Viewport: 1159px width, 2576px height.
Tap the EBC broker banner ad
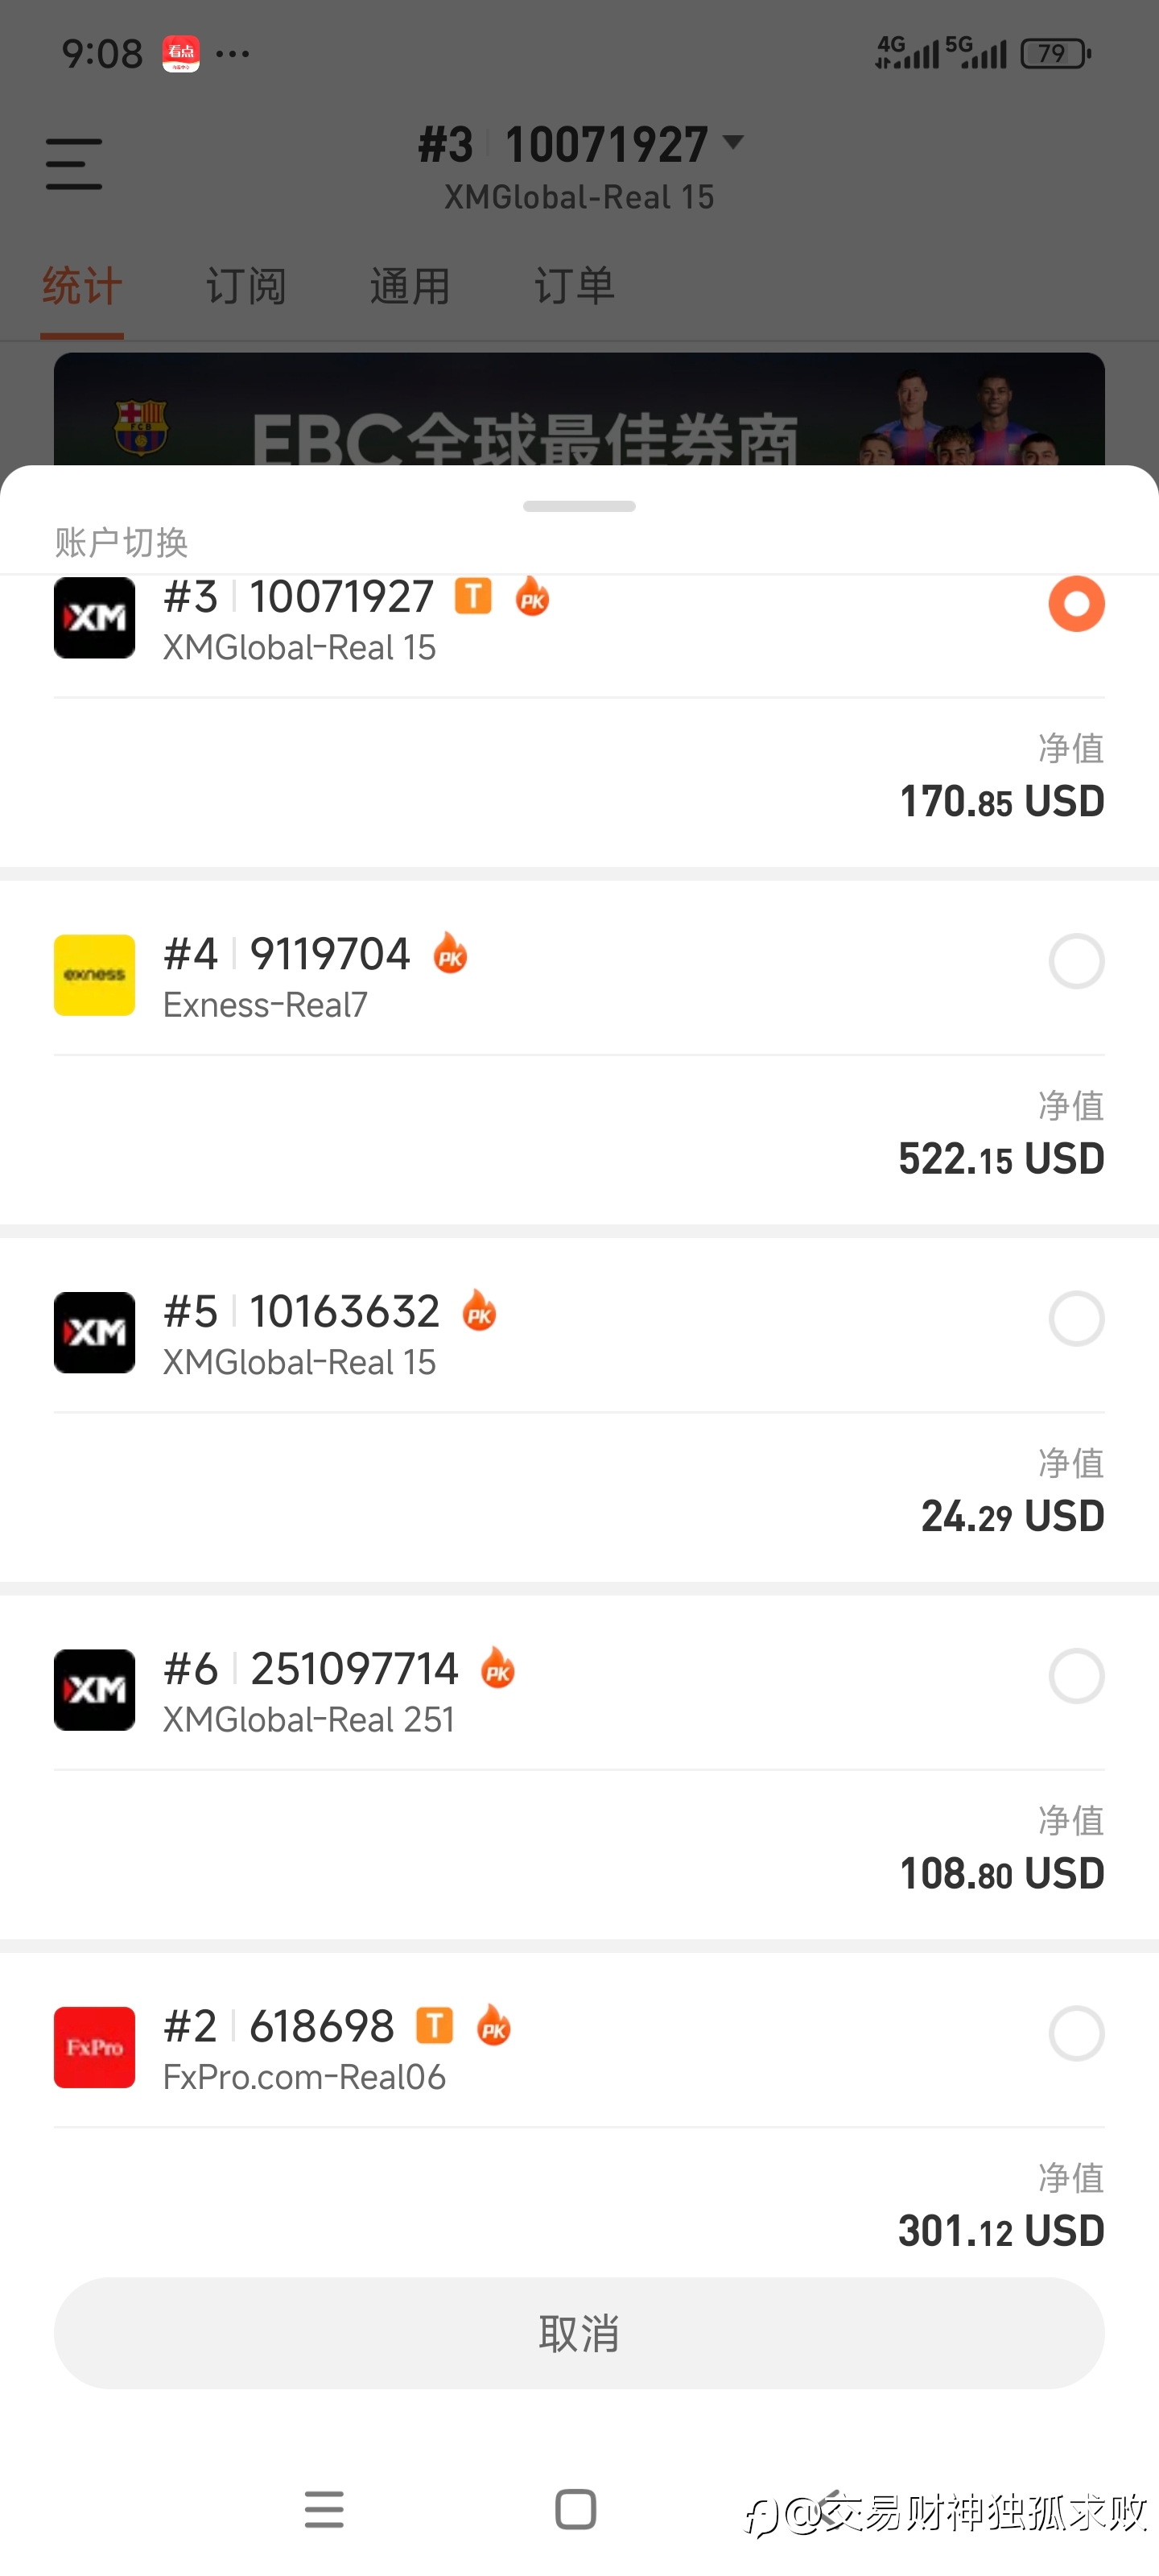pos(579,410)
